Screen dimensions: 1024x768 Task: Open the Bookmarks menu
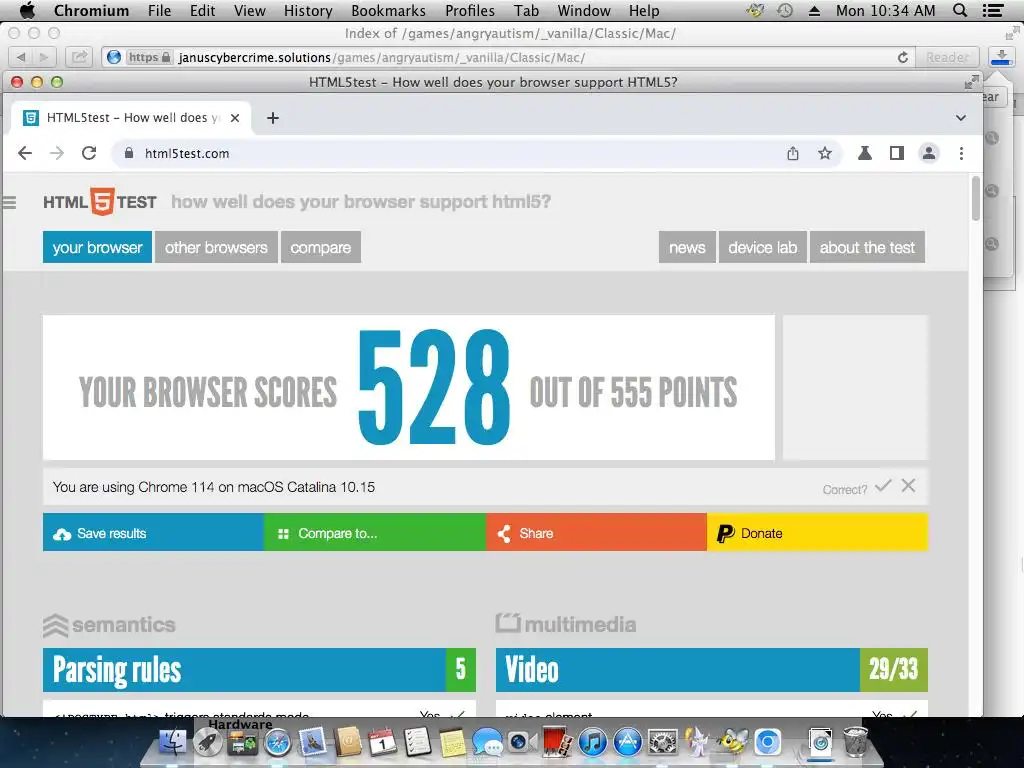coord(389,10)
